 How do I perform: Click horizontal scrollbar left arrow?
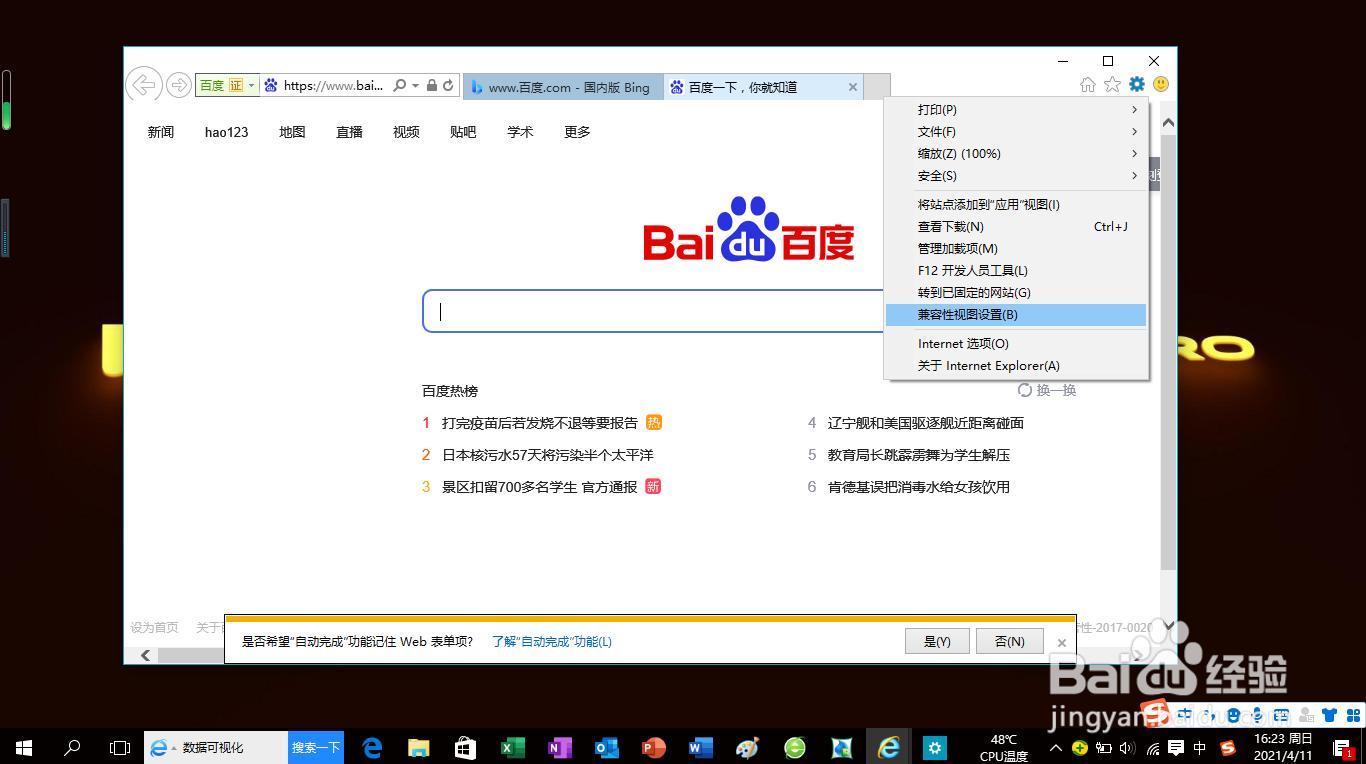click(145, 655)
